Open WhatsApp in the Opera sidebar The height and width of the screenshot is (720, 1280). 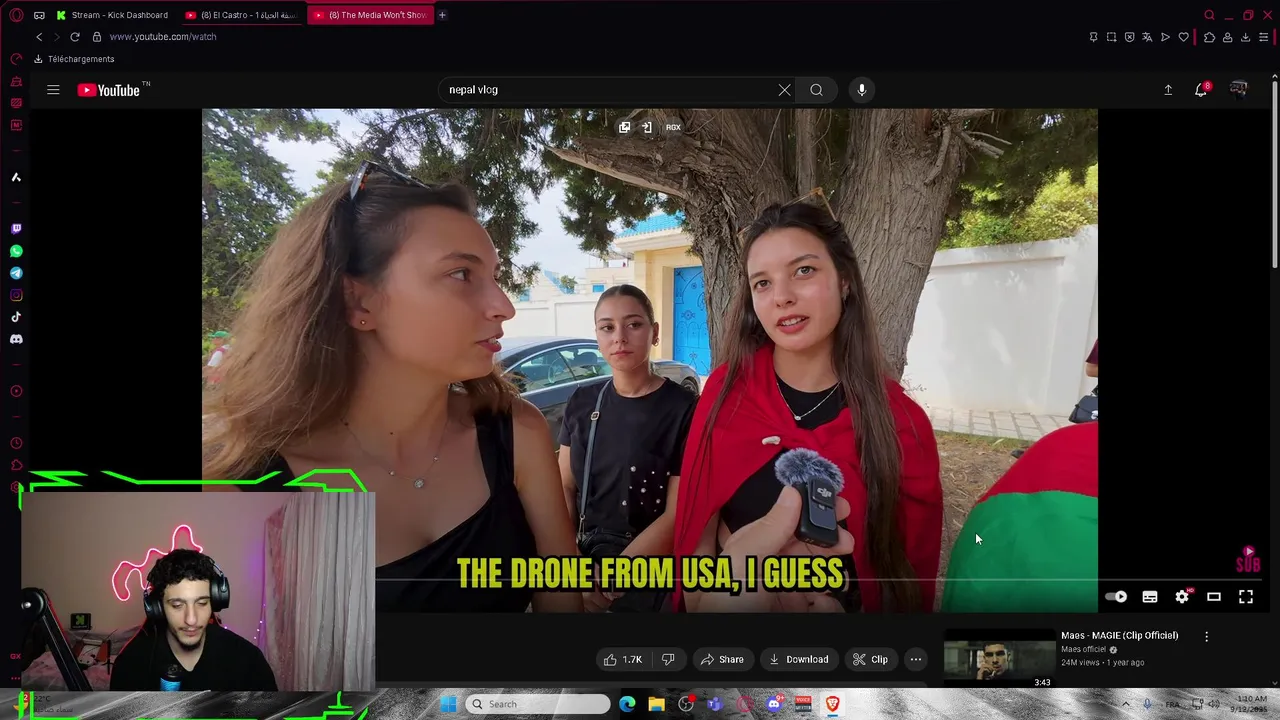tap(16, 251)
